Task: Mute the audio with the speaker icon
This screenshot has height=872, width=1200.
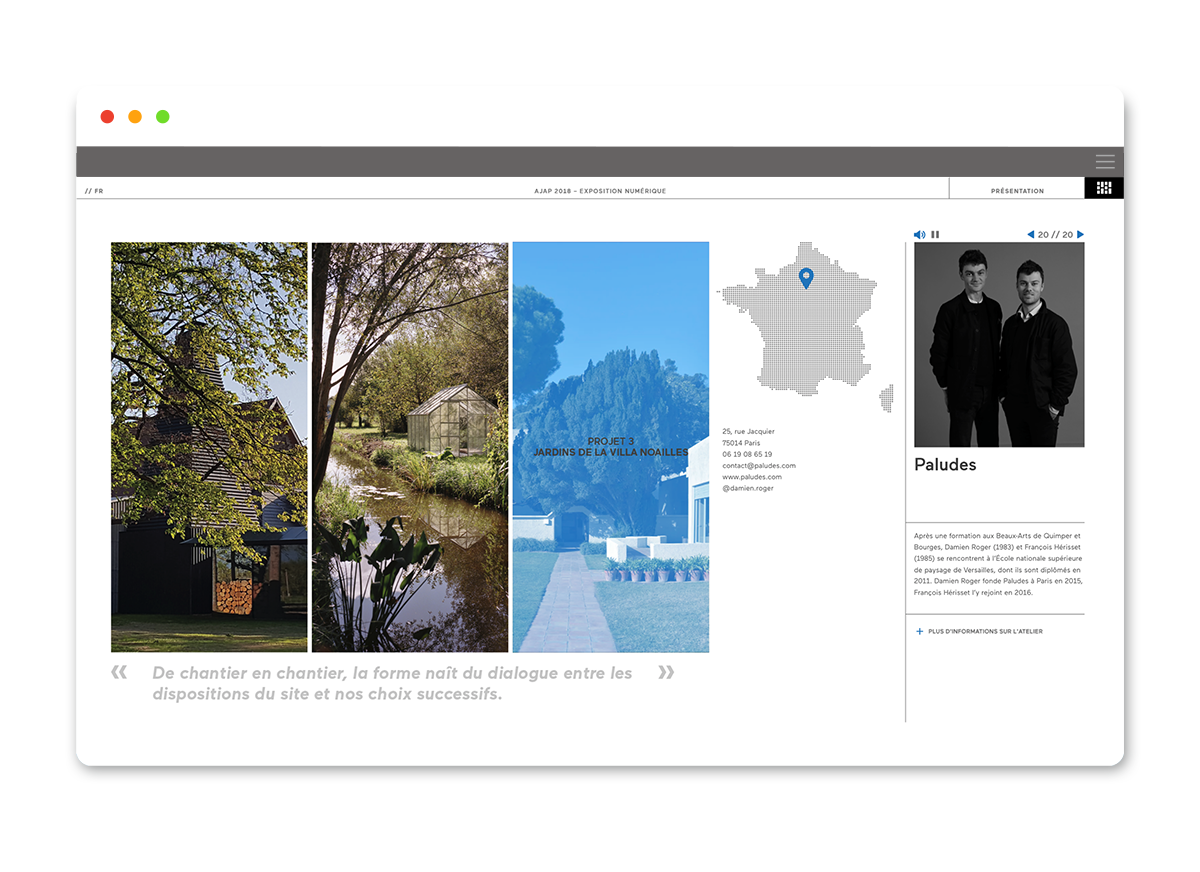Action: coord(919,235)
